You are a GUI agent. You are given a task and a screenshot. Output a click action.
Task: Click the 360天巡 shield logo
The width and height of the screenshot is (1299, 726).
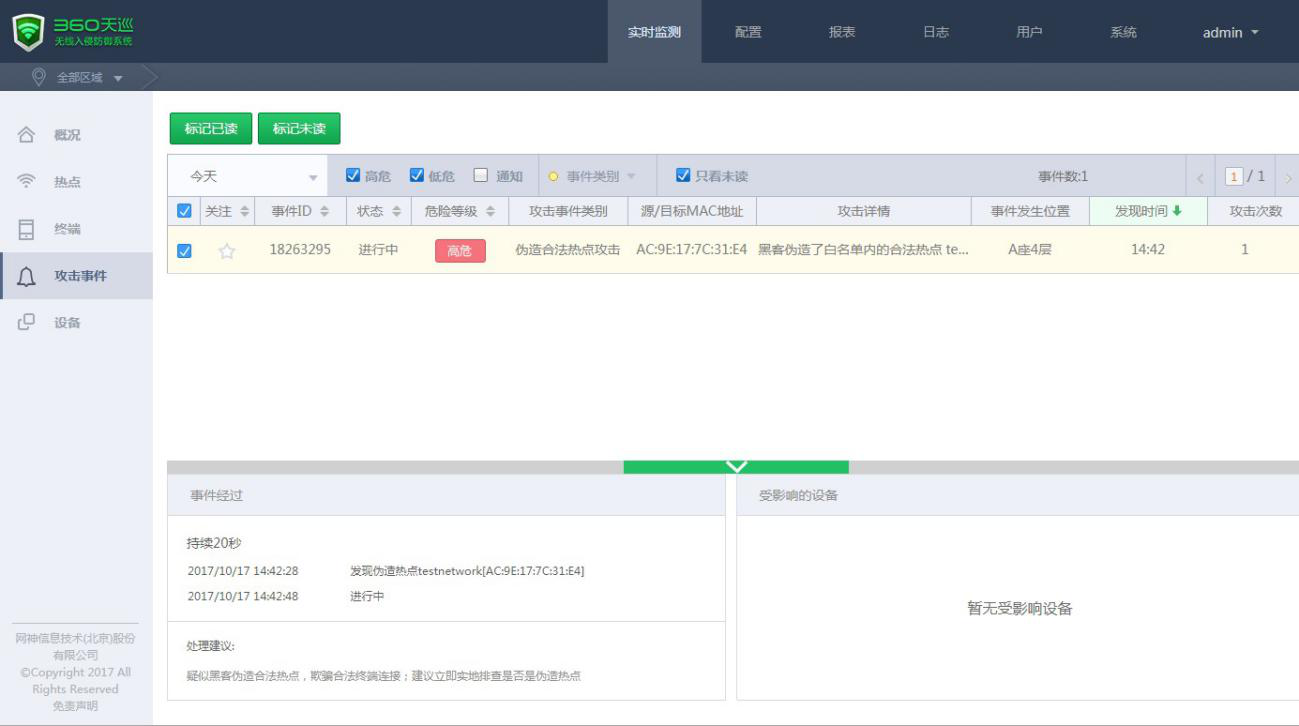pos(28,32)
